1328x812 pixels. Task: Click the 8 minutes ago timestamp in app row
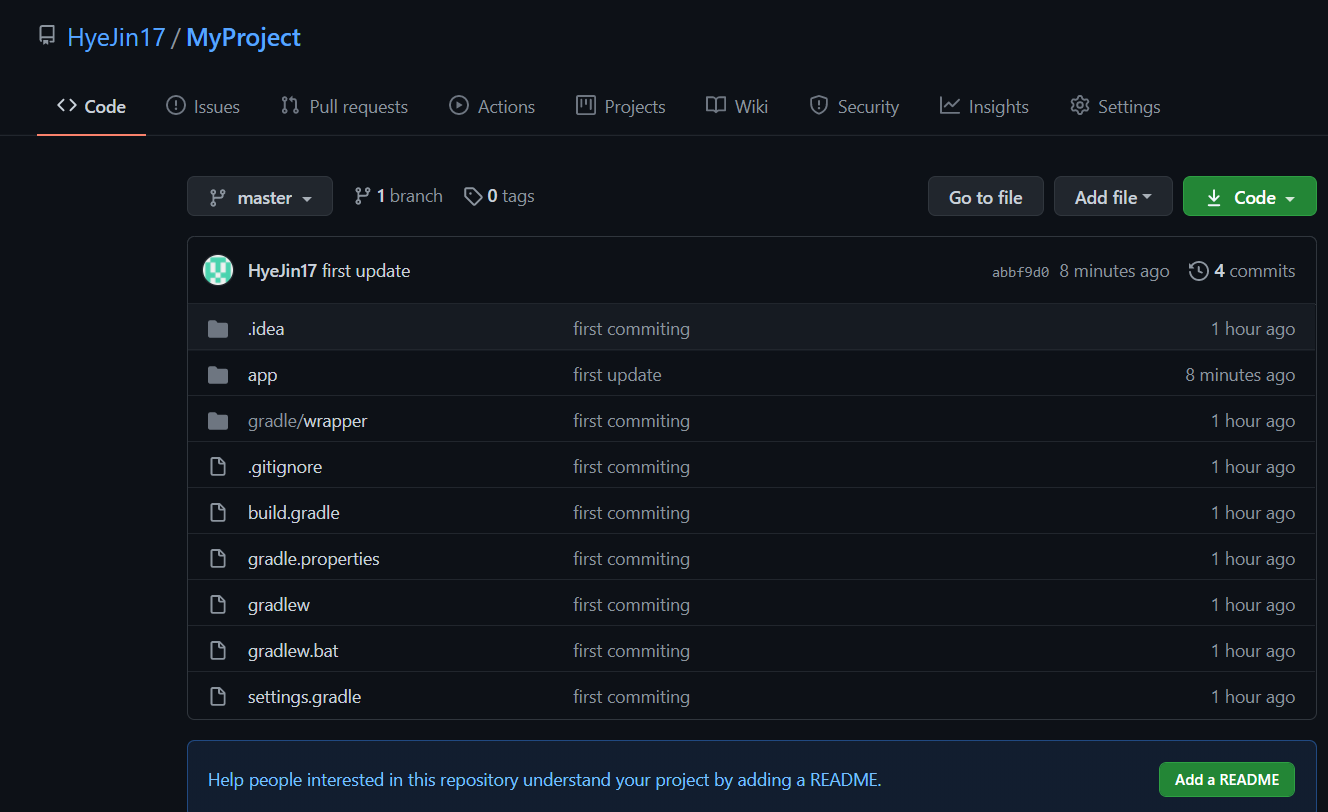[x=1240, y=375]
